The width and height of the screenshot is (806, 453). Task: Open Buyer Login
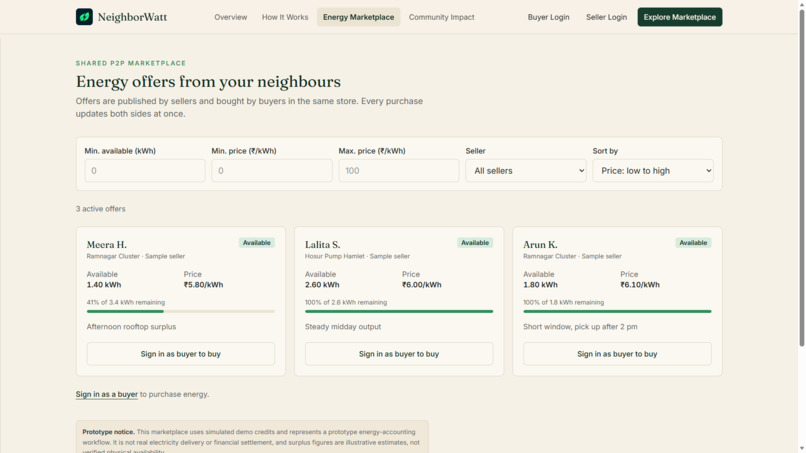pyautogui.click(x=548, y=17)
